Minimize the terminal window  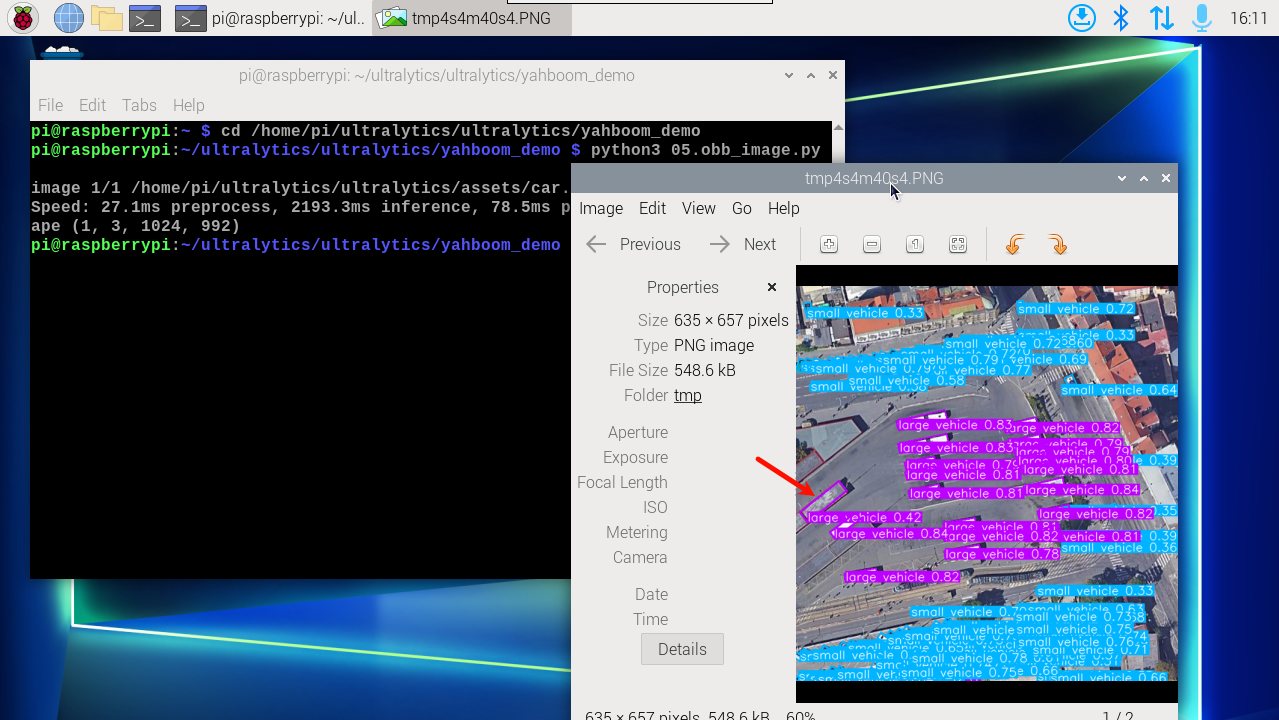click(789, 75)
